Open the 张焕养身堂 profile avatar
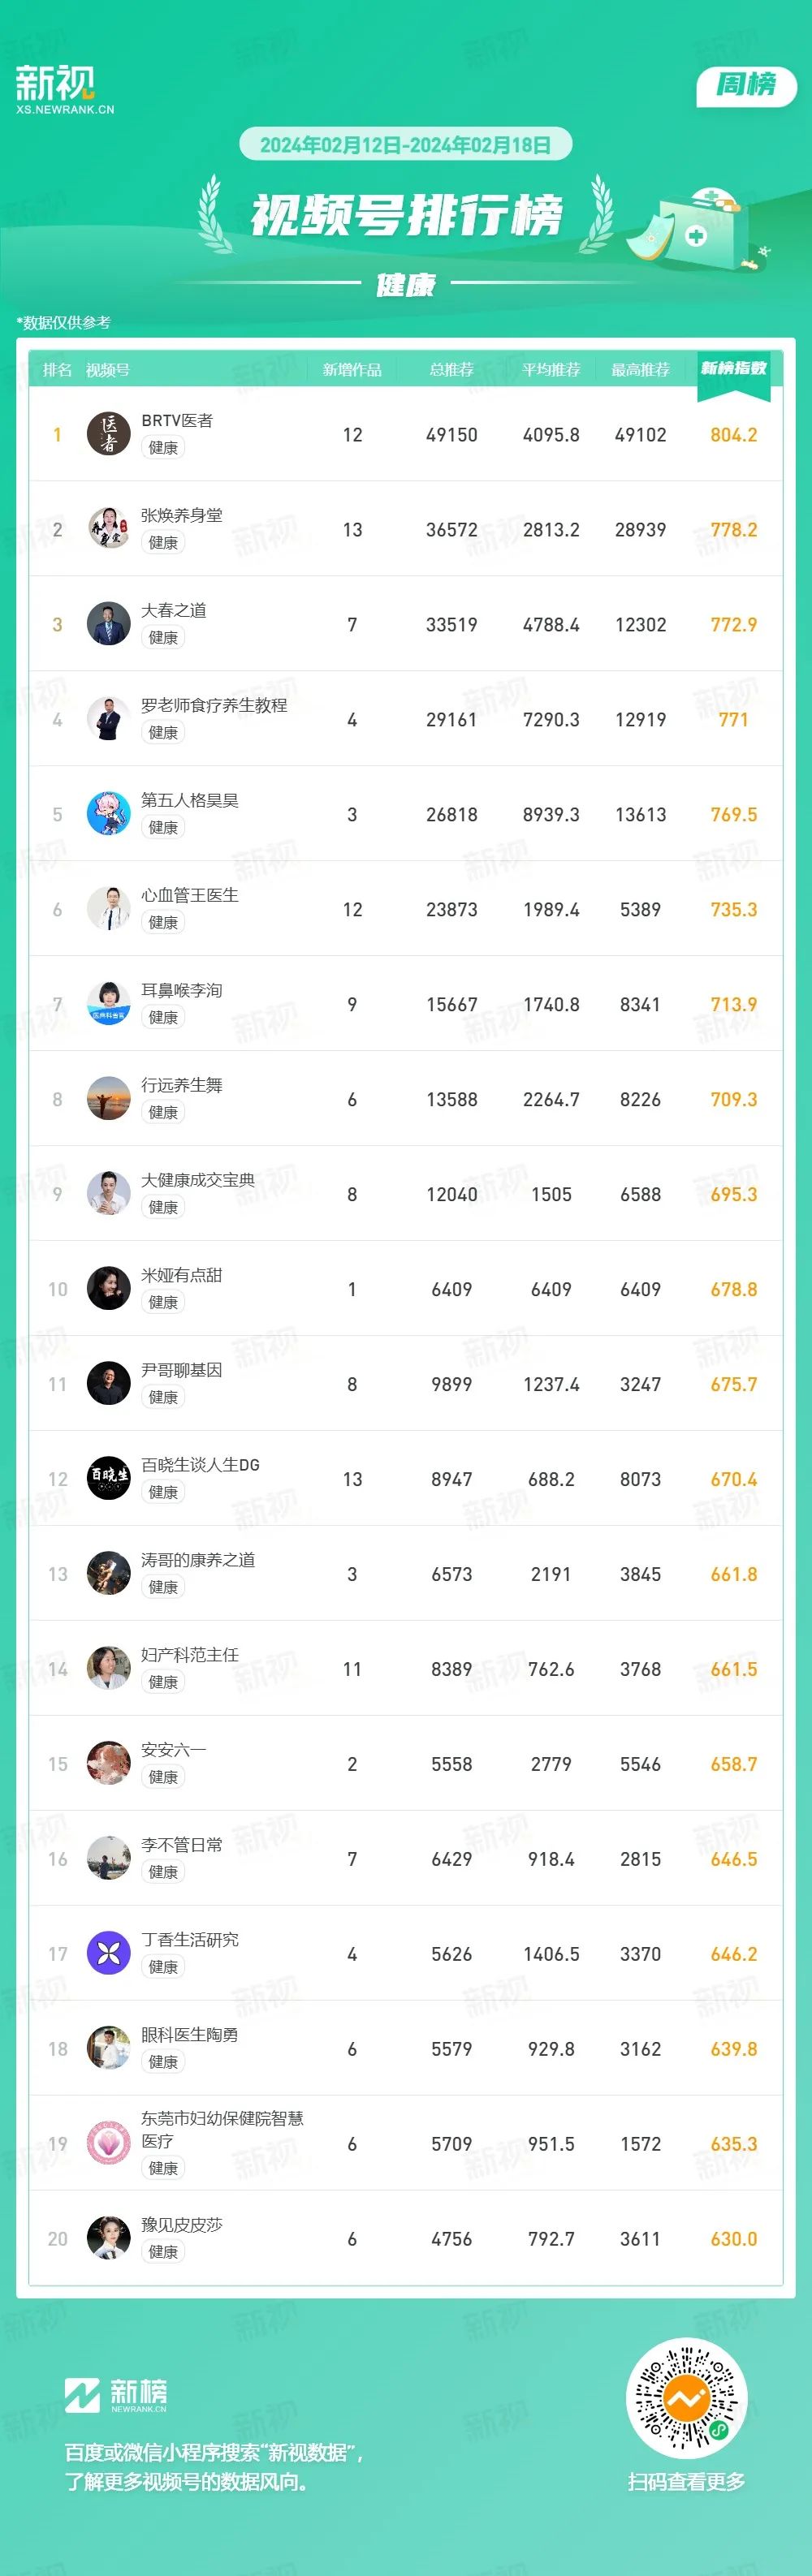The image size is (812, 2576). [x=109, y=529]
